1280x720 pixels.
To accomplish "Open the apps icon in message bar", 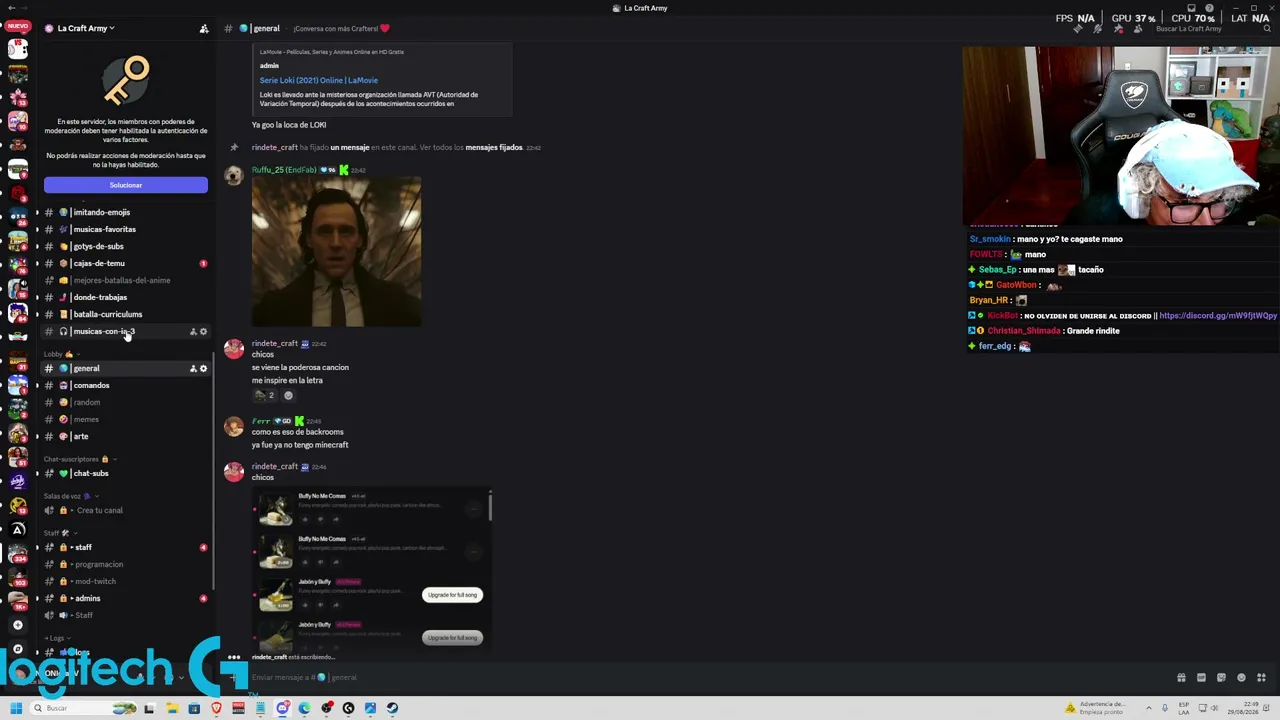I will [1261, 678].
